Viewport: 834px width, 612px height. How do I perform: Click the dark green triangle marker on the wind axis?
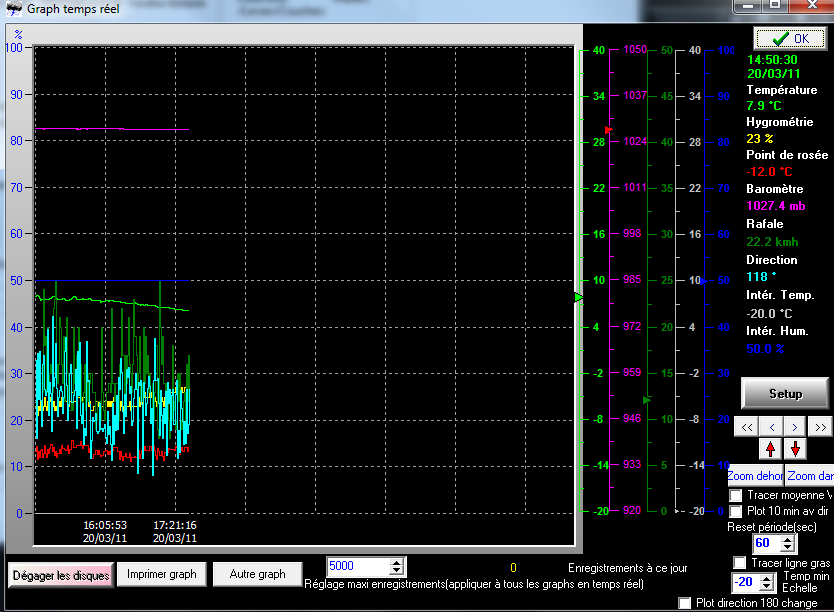point(647,400)
